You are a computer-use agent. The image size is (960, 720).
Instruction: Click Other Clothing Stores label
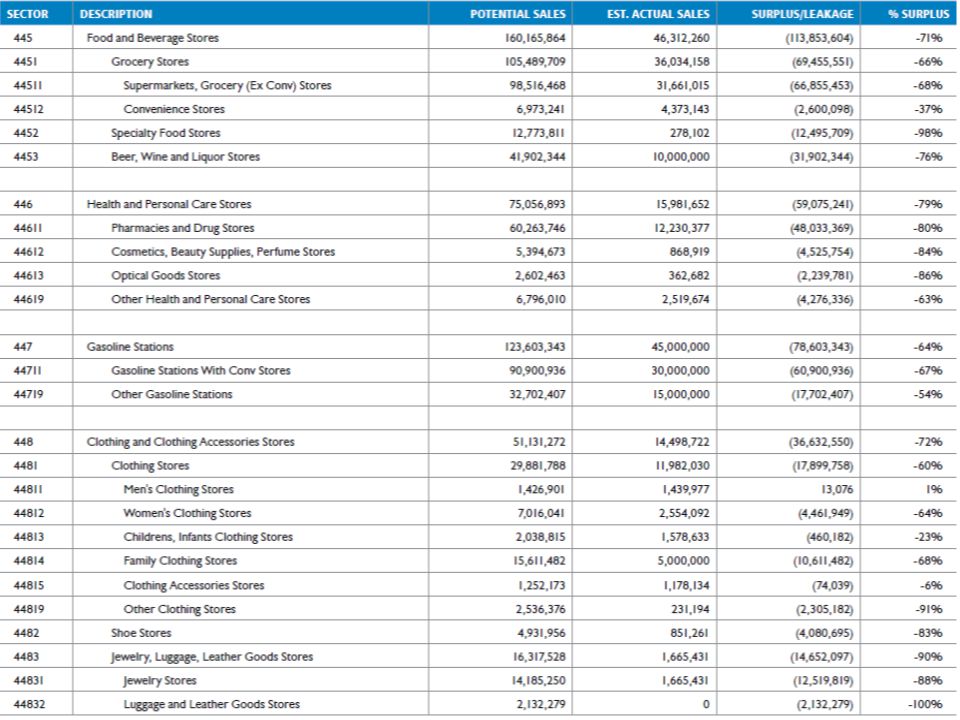click(x=179, y=609)
